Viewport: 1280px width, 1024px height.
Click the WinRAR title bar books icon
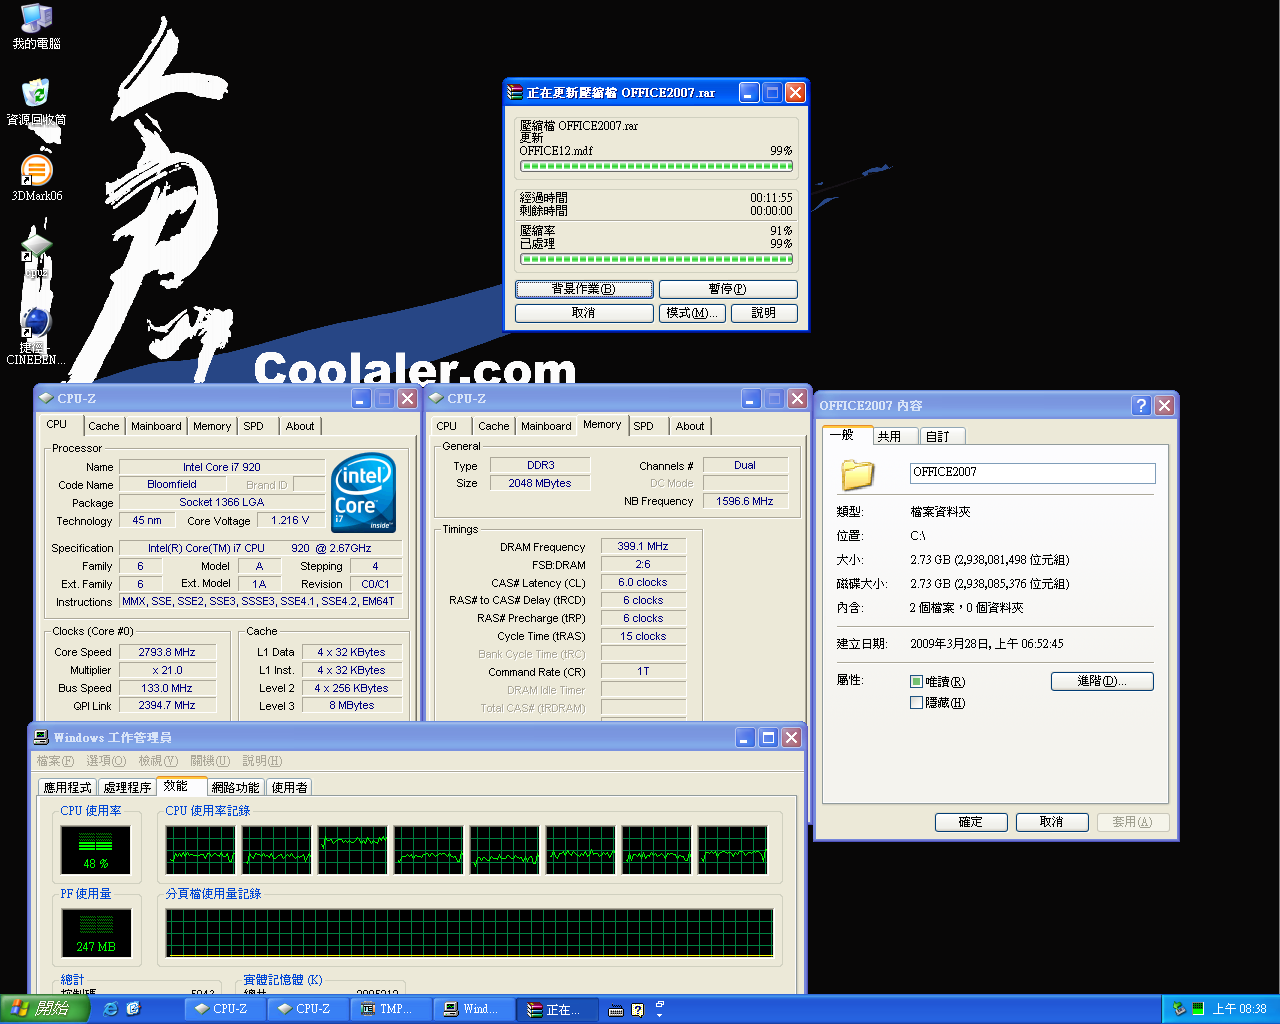516,92
